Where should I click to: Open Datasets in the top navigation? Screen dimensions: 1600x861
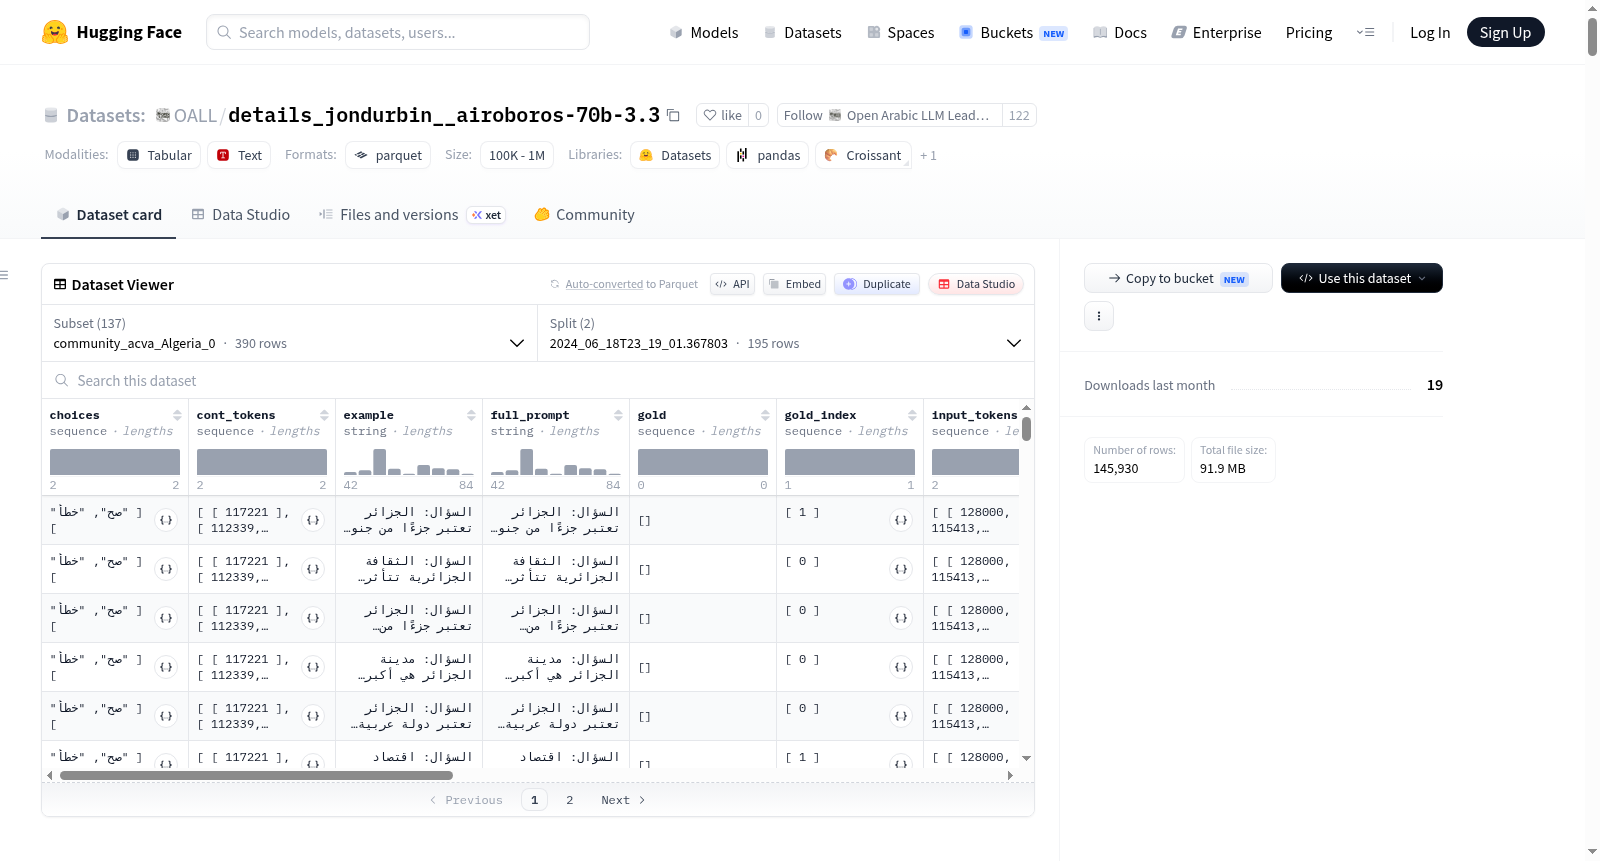[x=803, y=32]
